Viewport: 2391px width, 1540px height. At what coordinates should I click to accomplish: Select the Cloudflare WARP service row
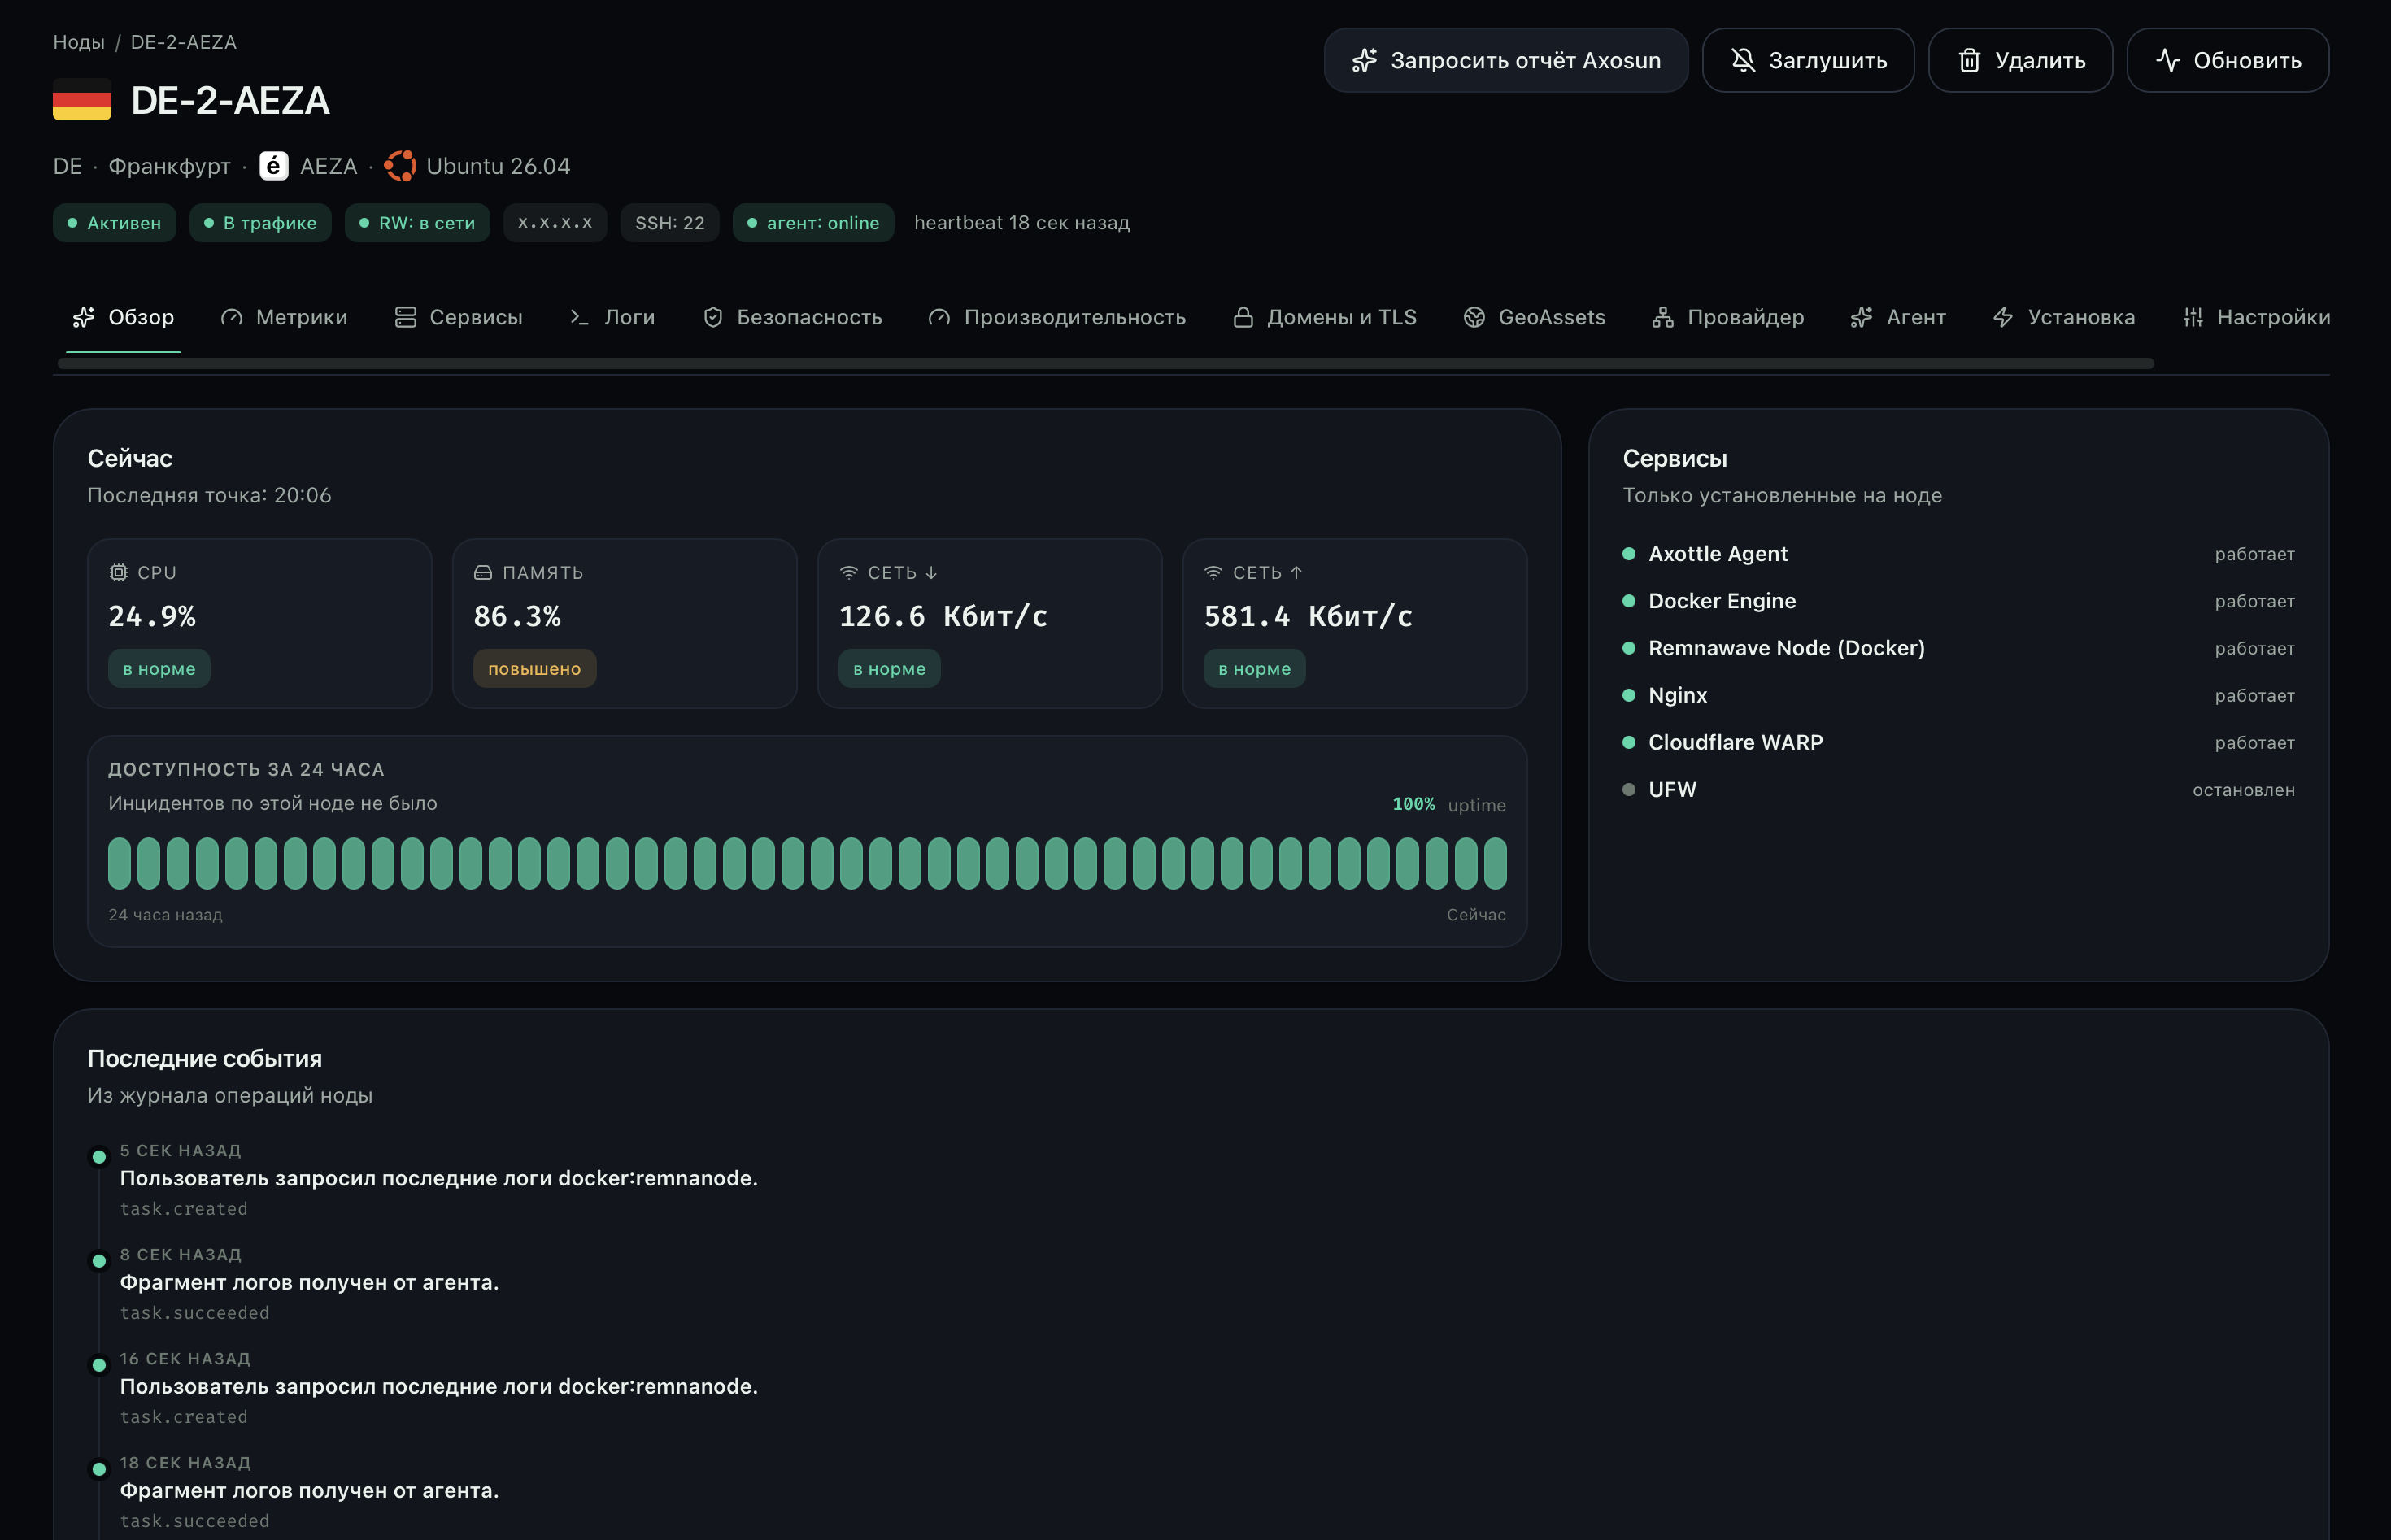(1958, 742)
